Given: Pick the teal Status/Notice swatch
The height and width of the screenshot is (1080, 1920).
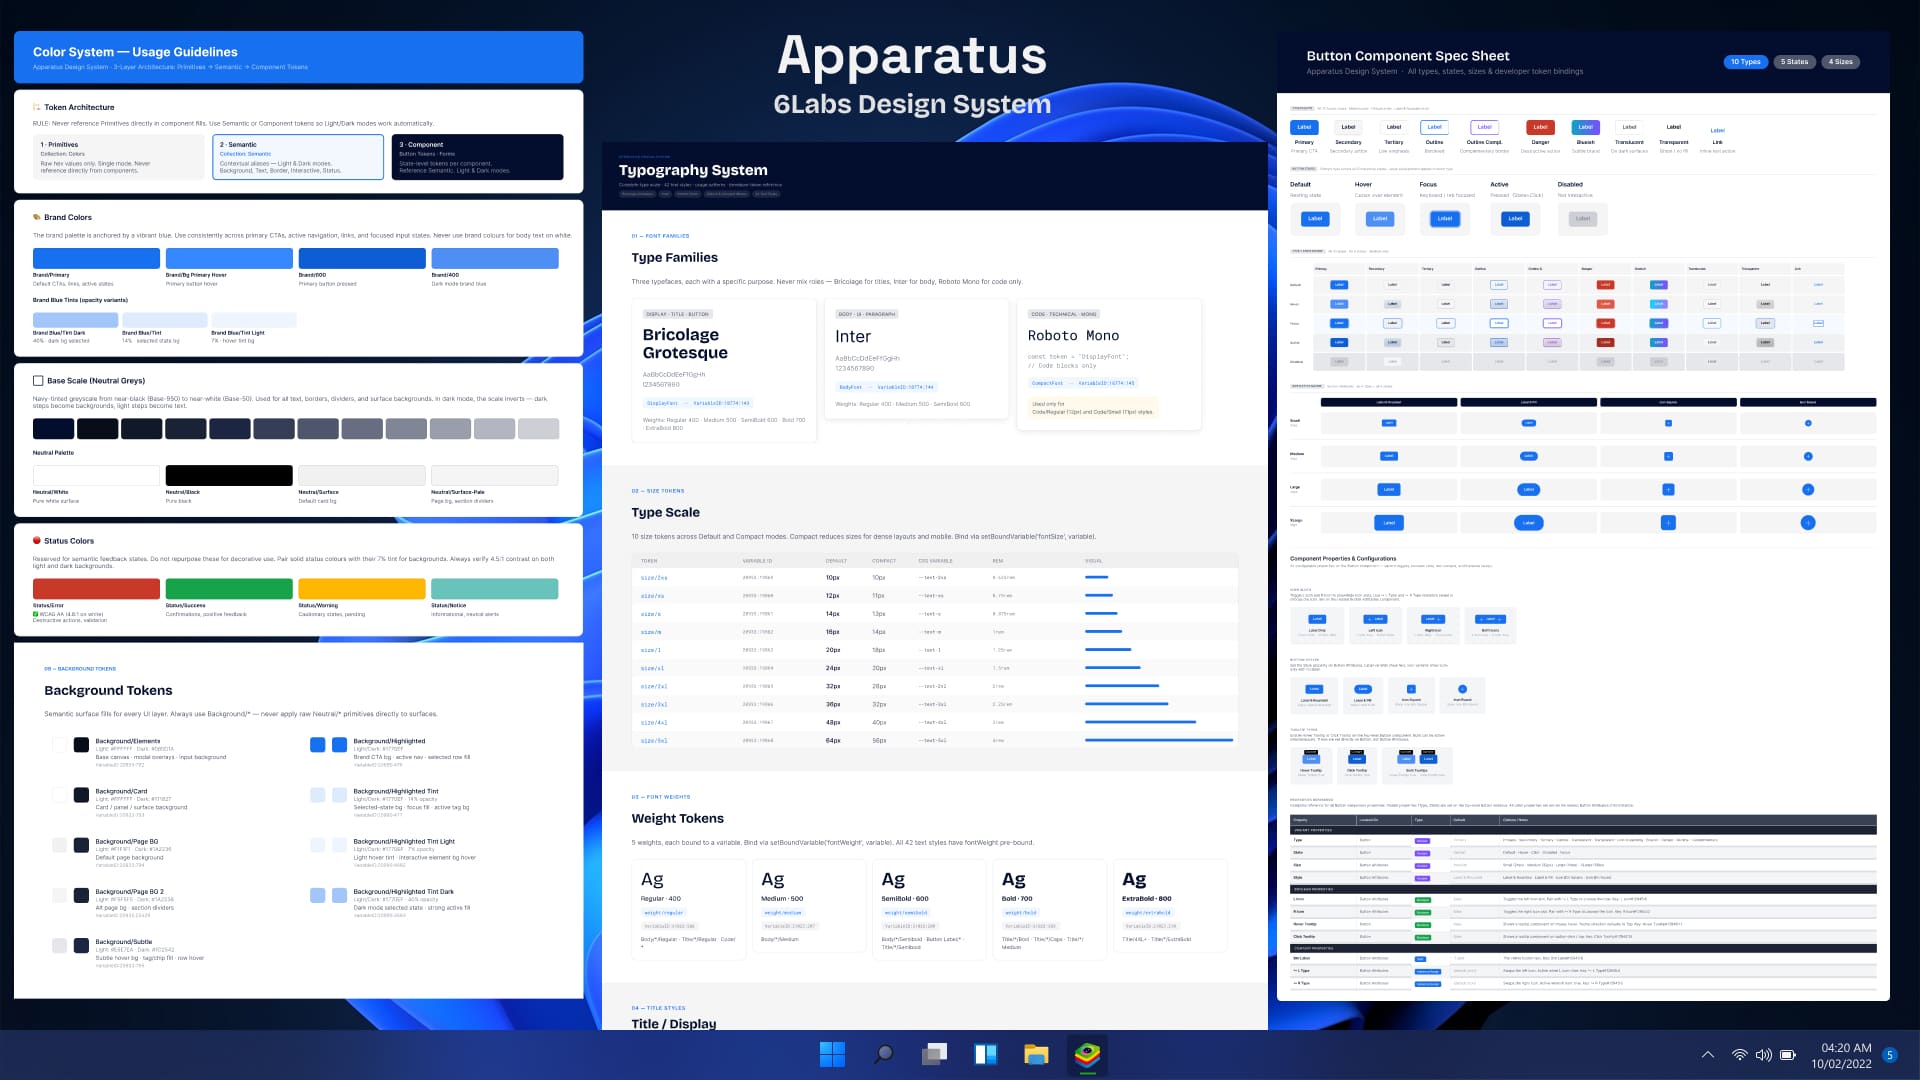Looking at the screenshot, I should click(495, 589).
